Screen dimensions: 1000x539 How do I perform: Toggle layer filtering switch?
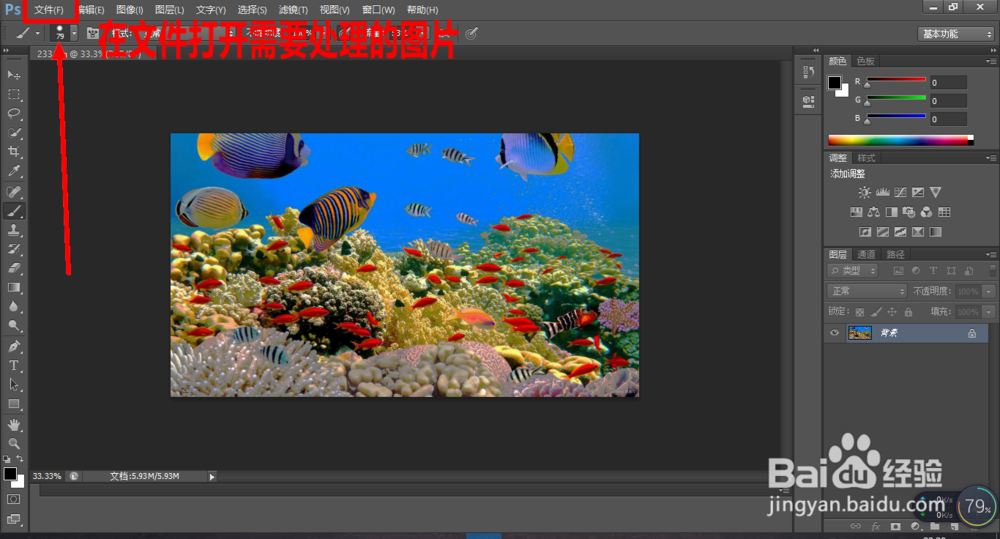click(x=992, y=271)
